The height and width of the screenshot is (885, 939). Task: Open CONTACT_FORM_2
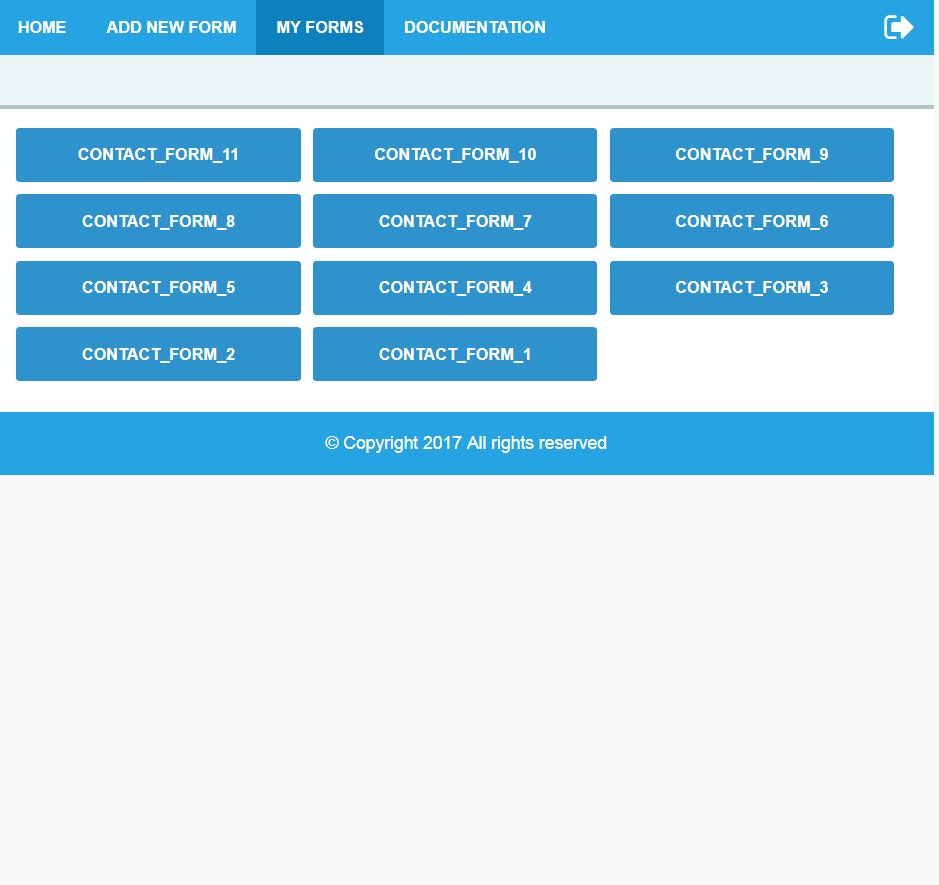[158, 354]
